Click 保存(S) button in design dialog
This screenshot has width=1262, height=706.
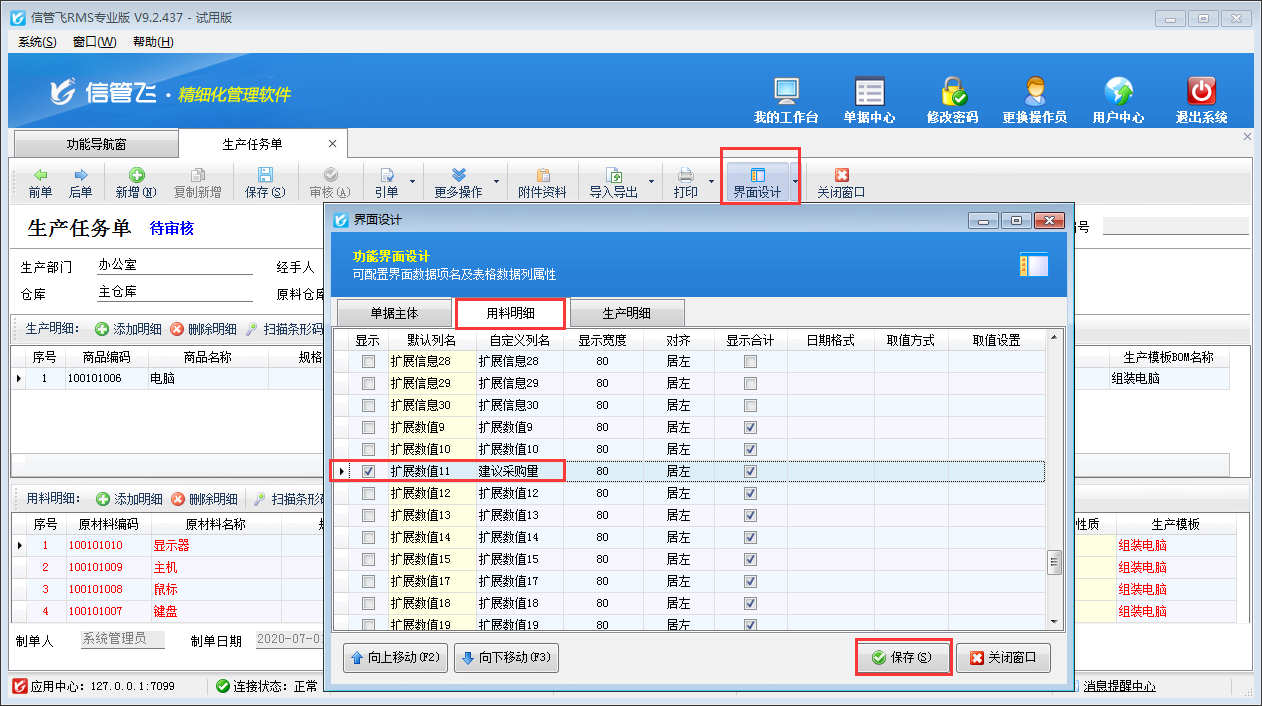point(901,658)
